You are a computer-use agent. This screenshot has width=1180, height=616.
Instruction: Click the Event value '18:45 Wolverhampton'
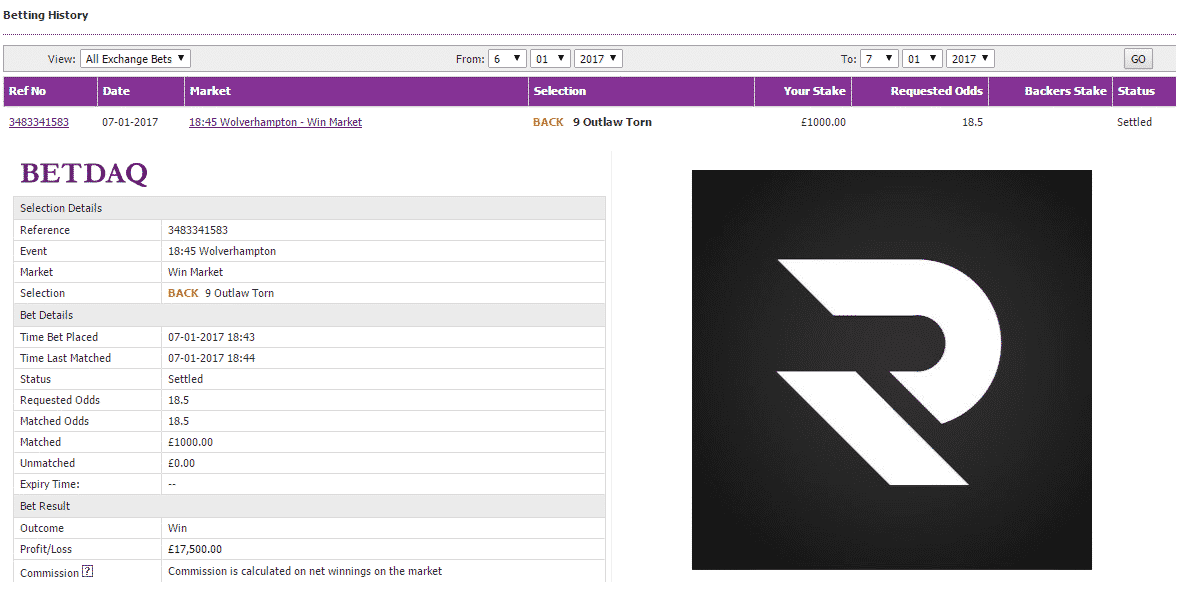(222, 251)
